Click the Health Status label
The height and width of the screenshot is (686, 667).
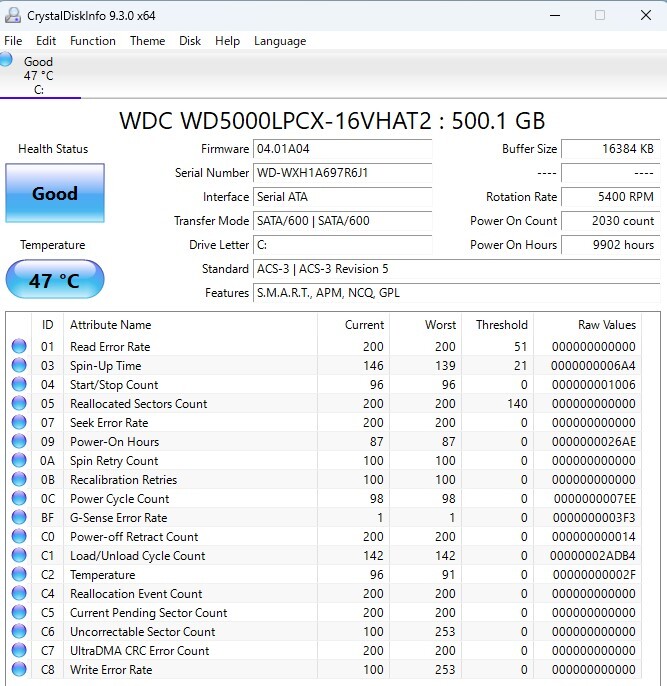[x=53, y=149]
